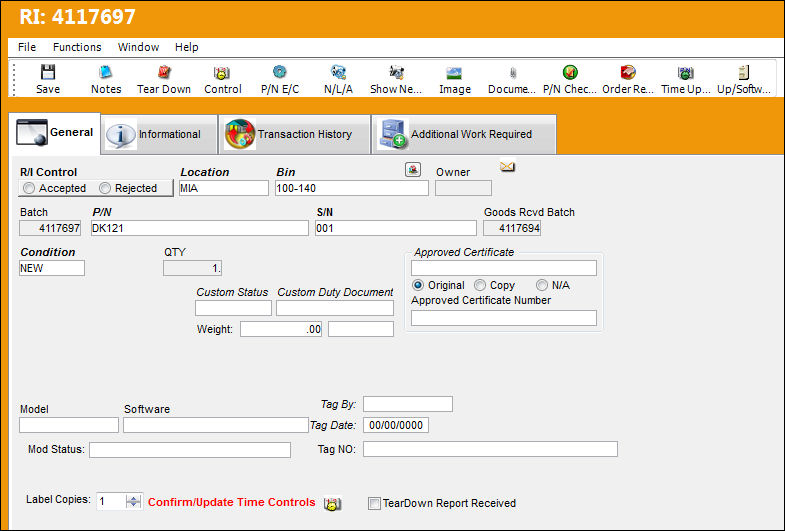Image resolution: width=785 pixels, height=531 pixels.
Task: Click the Tag NO input field
Action: tap(491, 449)
